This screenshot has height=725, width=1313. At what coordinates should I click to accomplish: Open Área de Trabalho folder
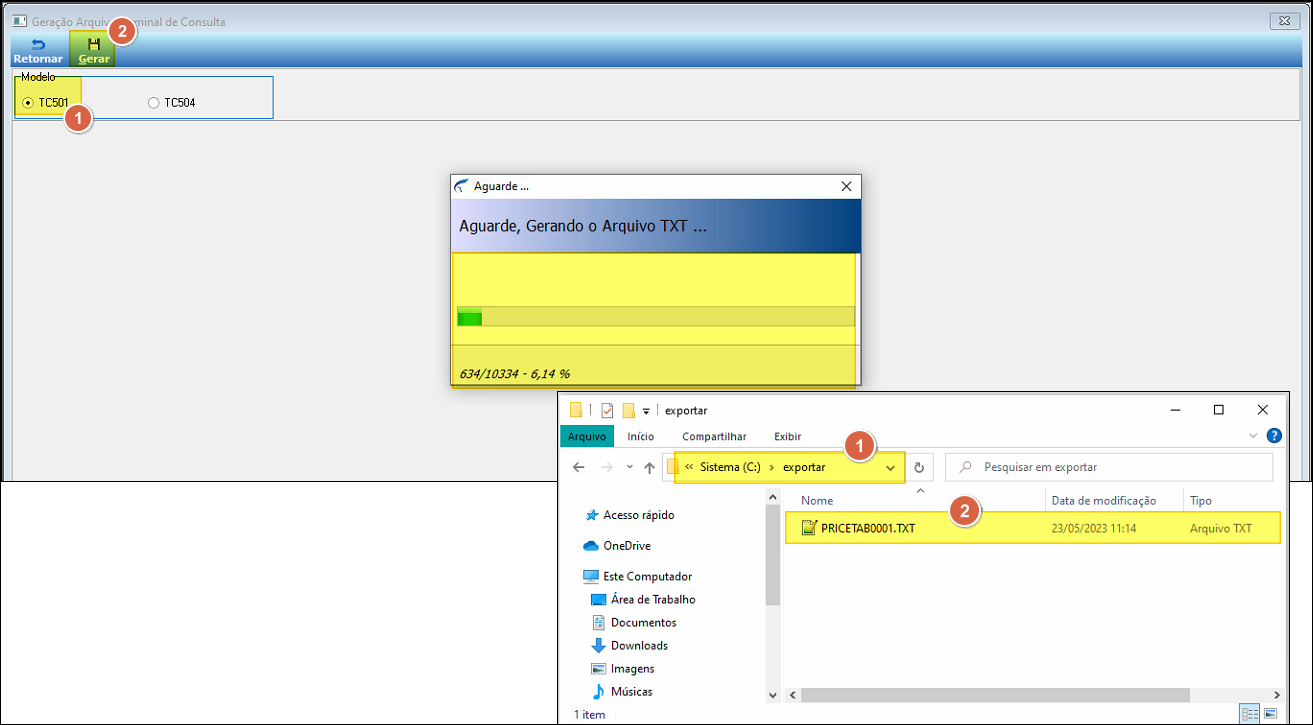click(x=653, y=599)
